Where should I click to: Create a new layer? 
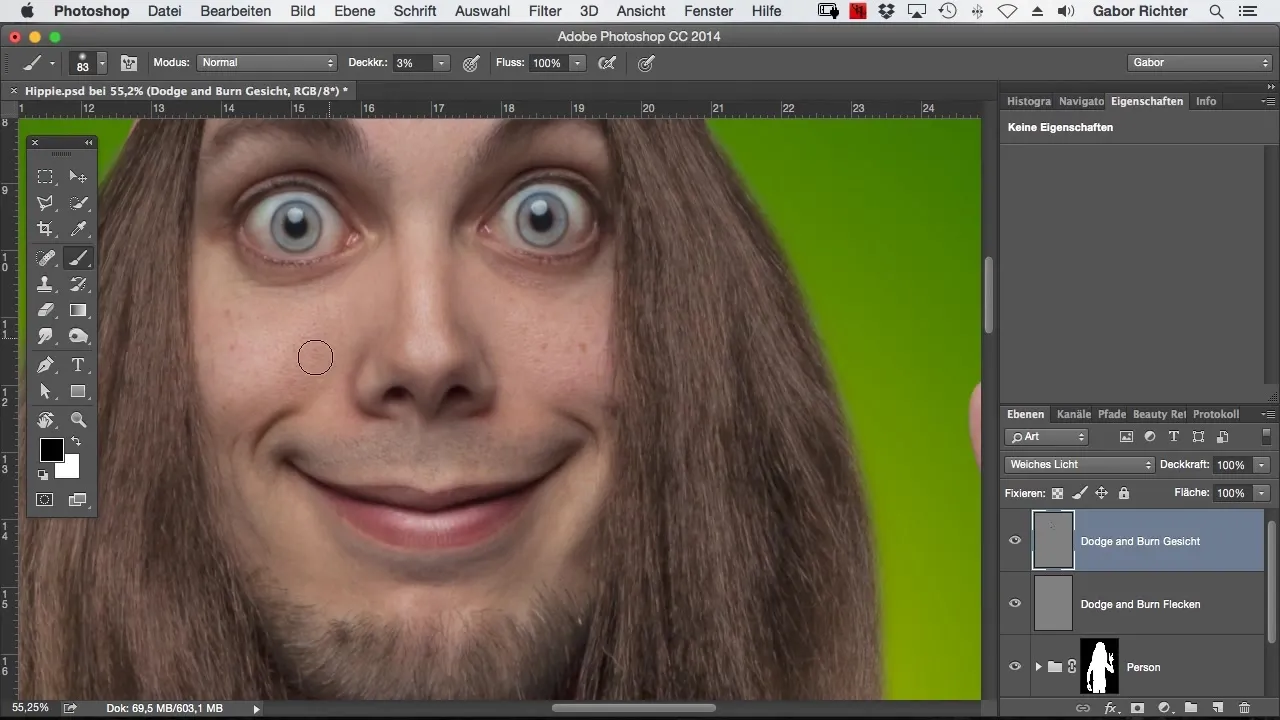1217,708
